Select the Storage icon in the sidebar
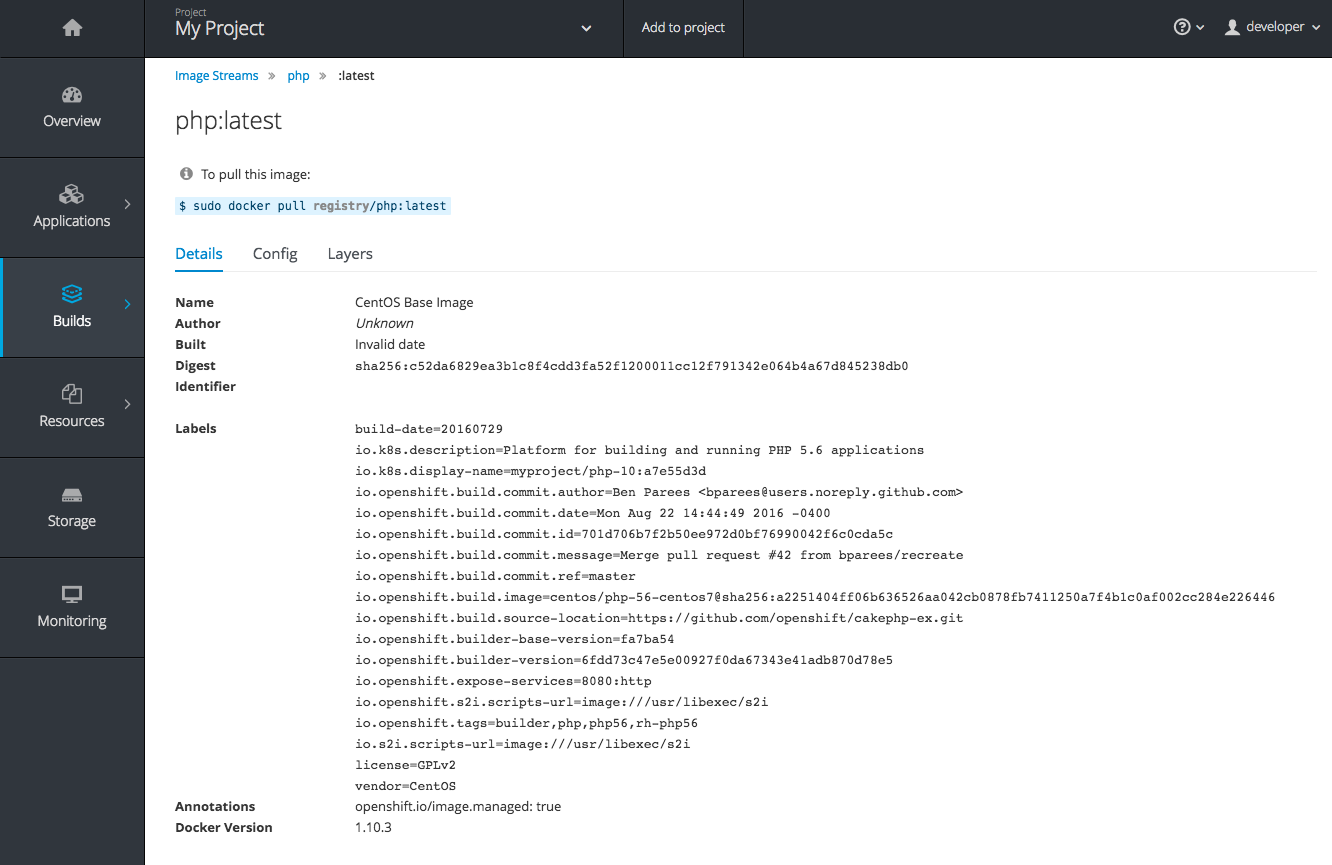This screenshot has height=865, width=1332. click(x=71, y=494)
